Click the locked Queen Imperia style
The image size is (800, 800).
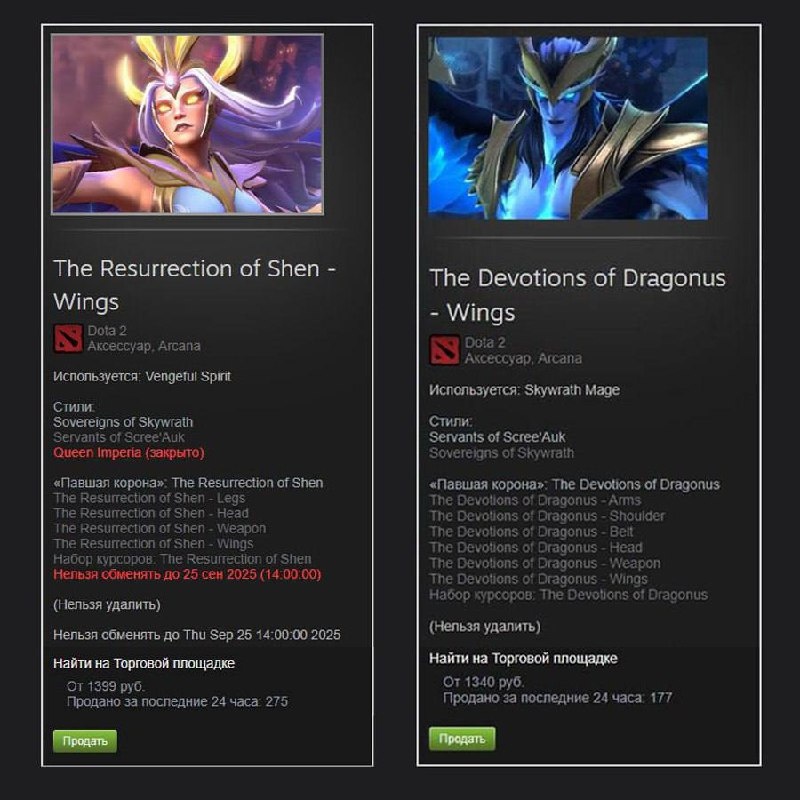coord(129,453)
